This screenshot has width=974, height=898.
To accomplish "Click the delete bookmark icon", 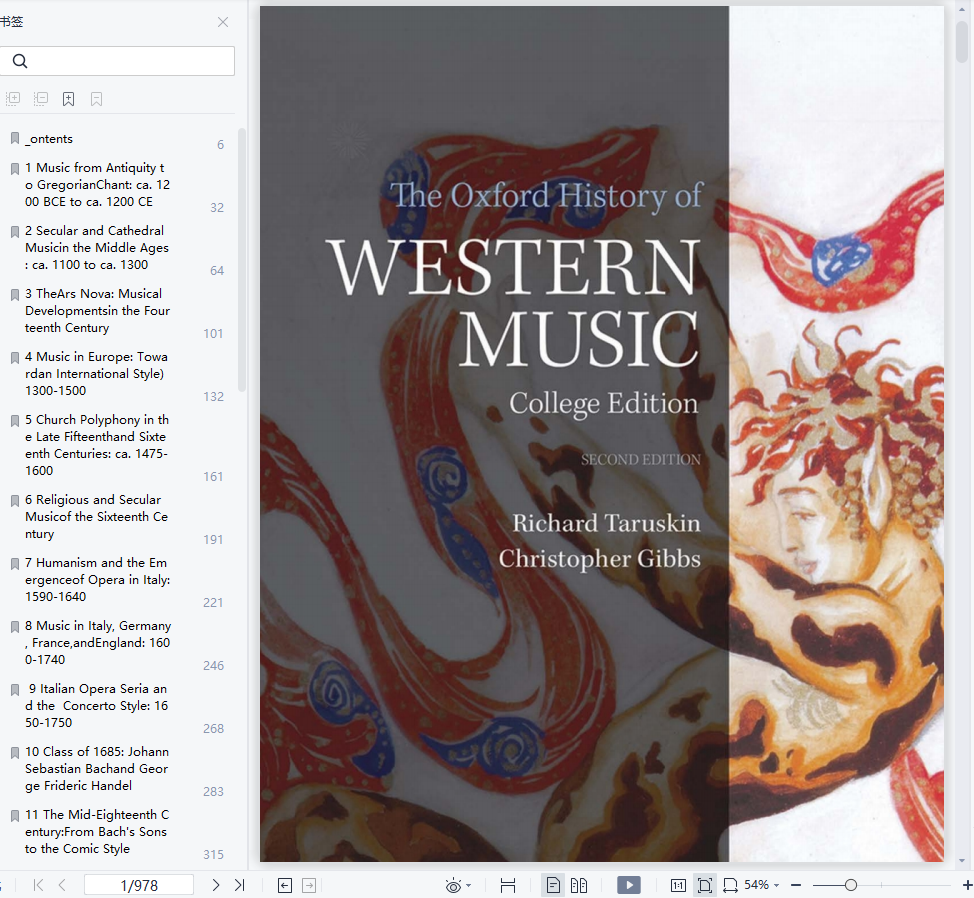I will pyautogui.click(x=96, y=99).
